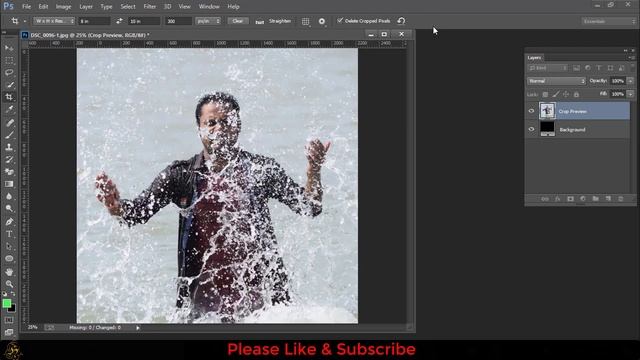Screen dimensions: 640x360
Task: Open resolution unit px/in dropdown
Action: (x=208, y=21)
